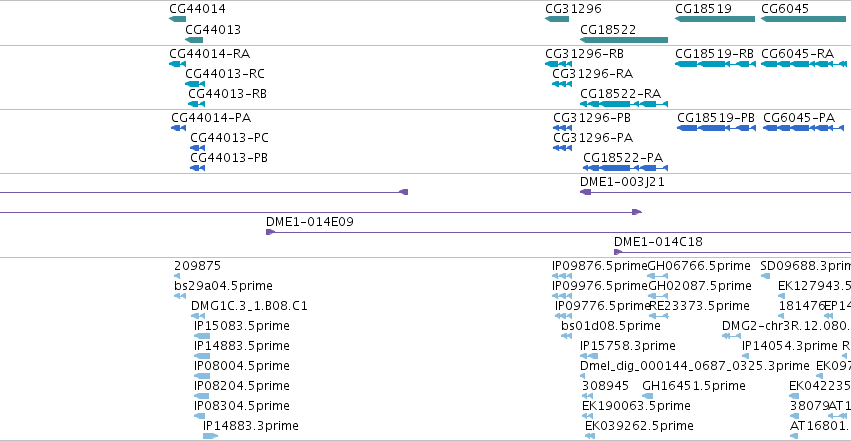The height and width of the screenshot is (441, 851).
Task: Select the CG44013-PB coding feature
Action: click(198, 168)
